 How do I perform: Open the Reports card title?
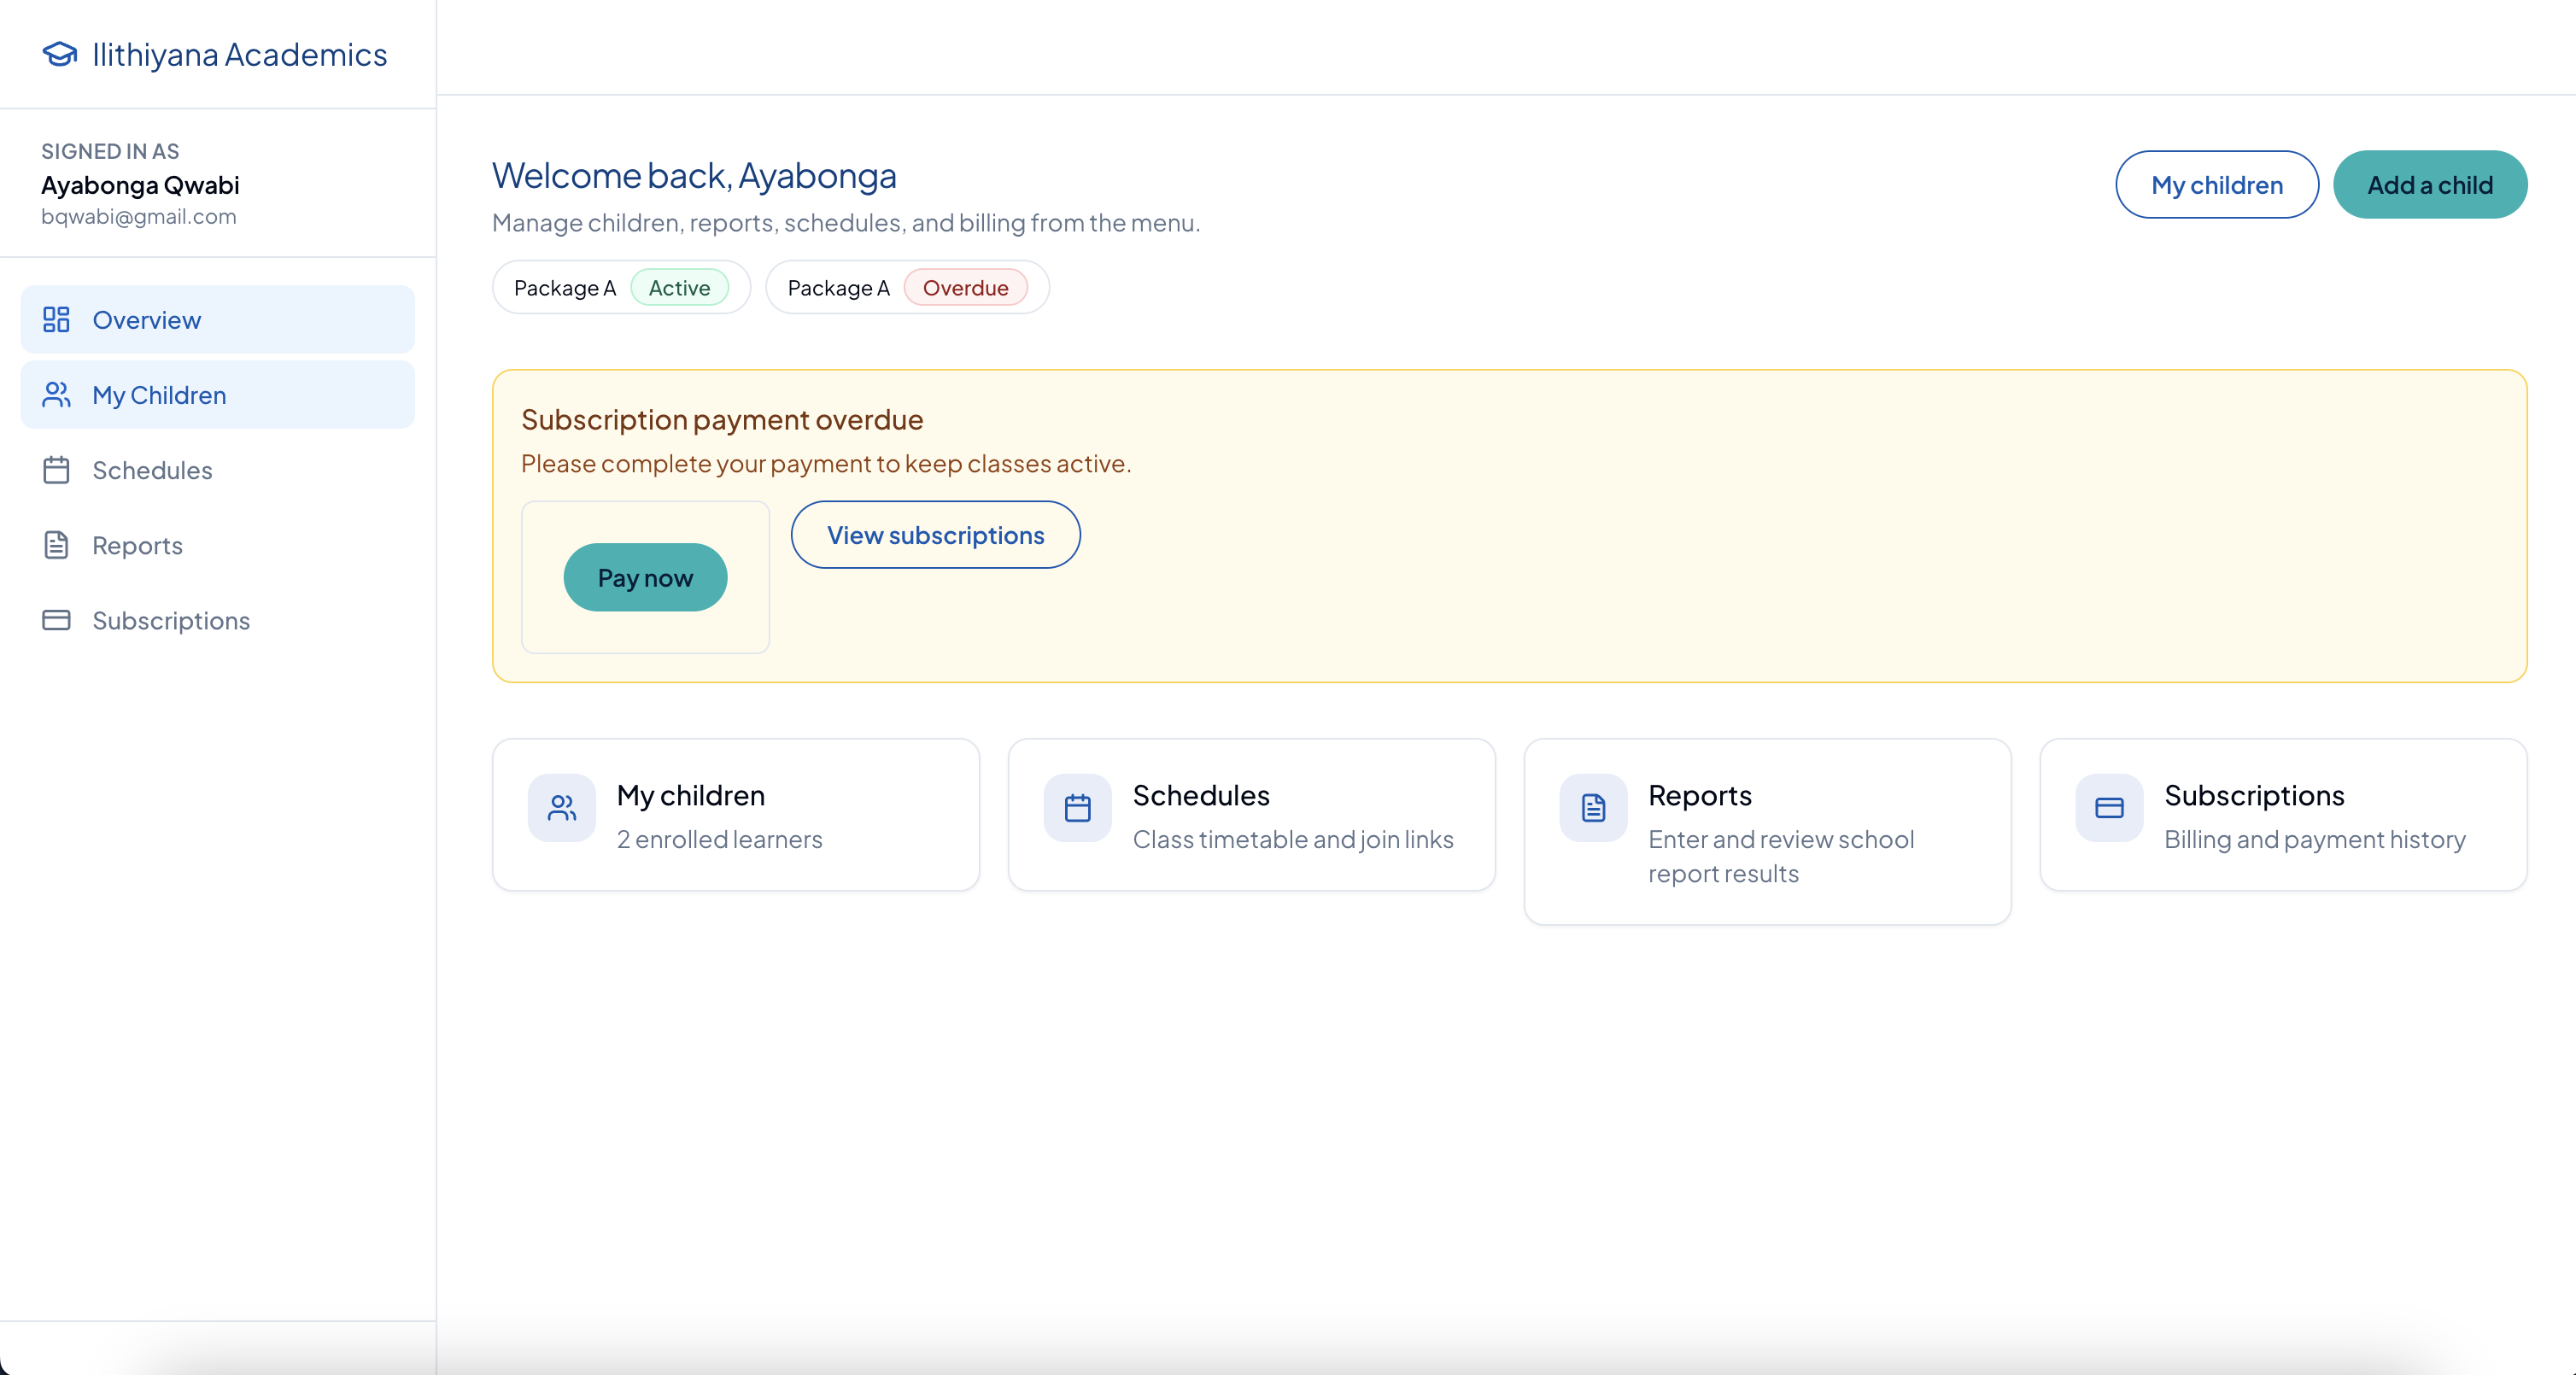coord(1700,795)
